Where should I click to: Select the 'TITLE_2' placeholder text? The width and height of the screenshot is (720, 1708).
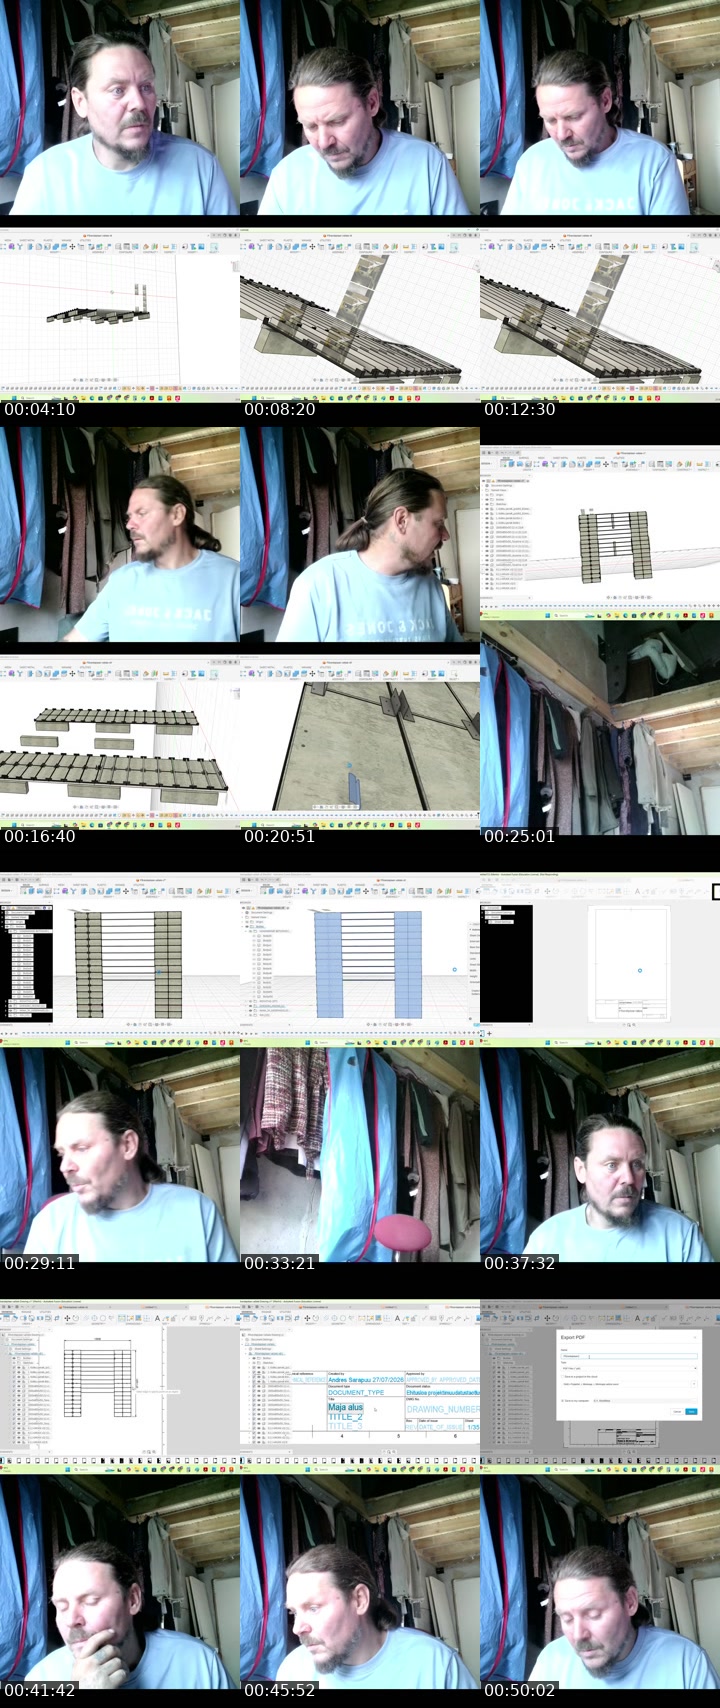tap(345, 1417)
